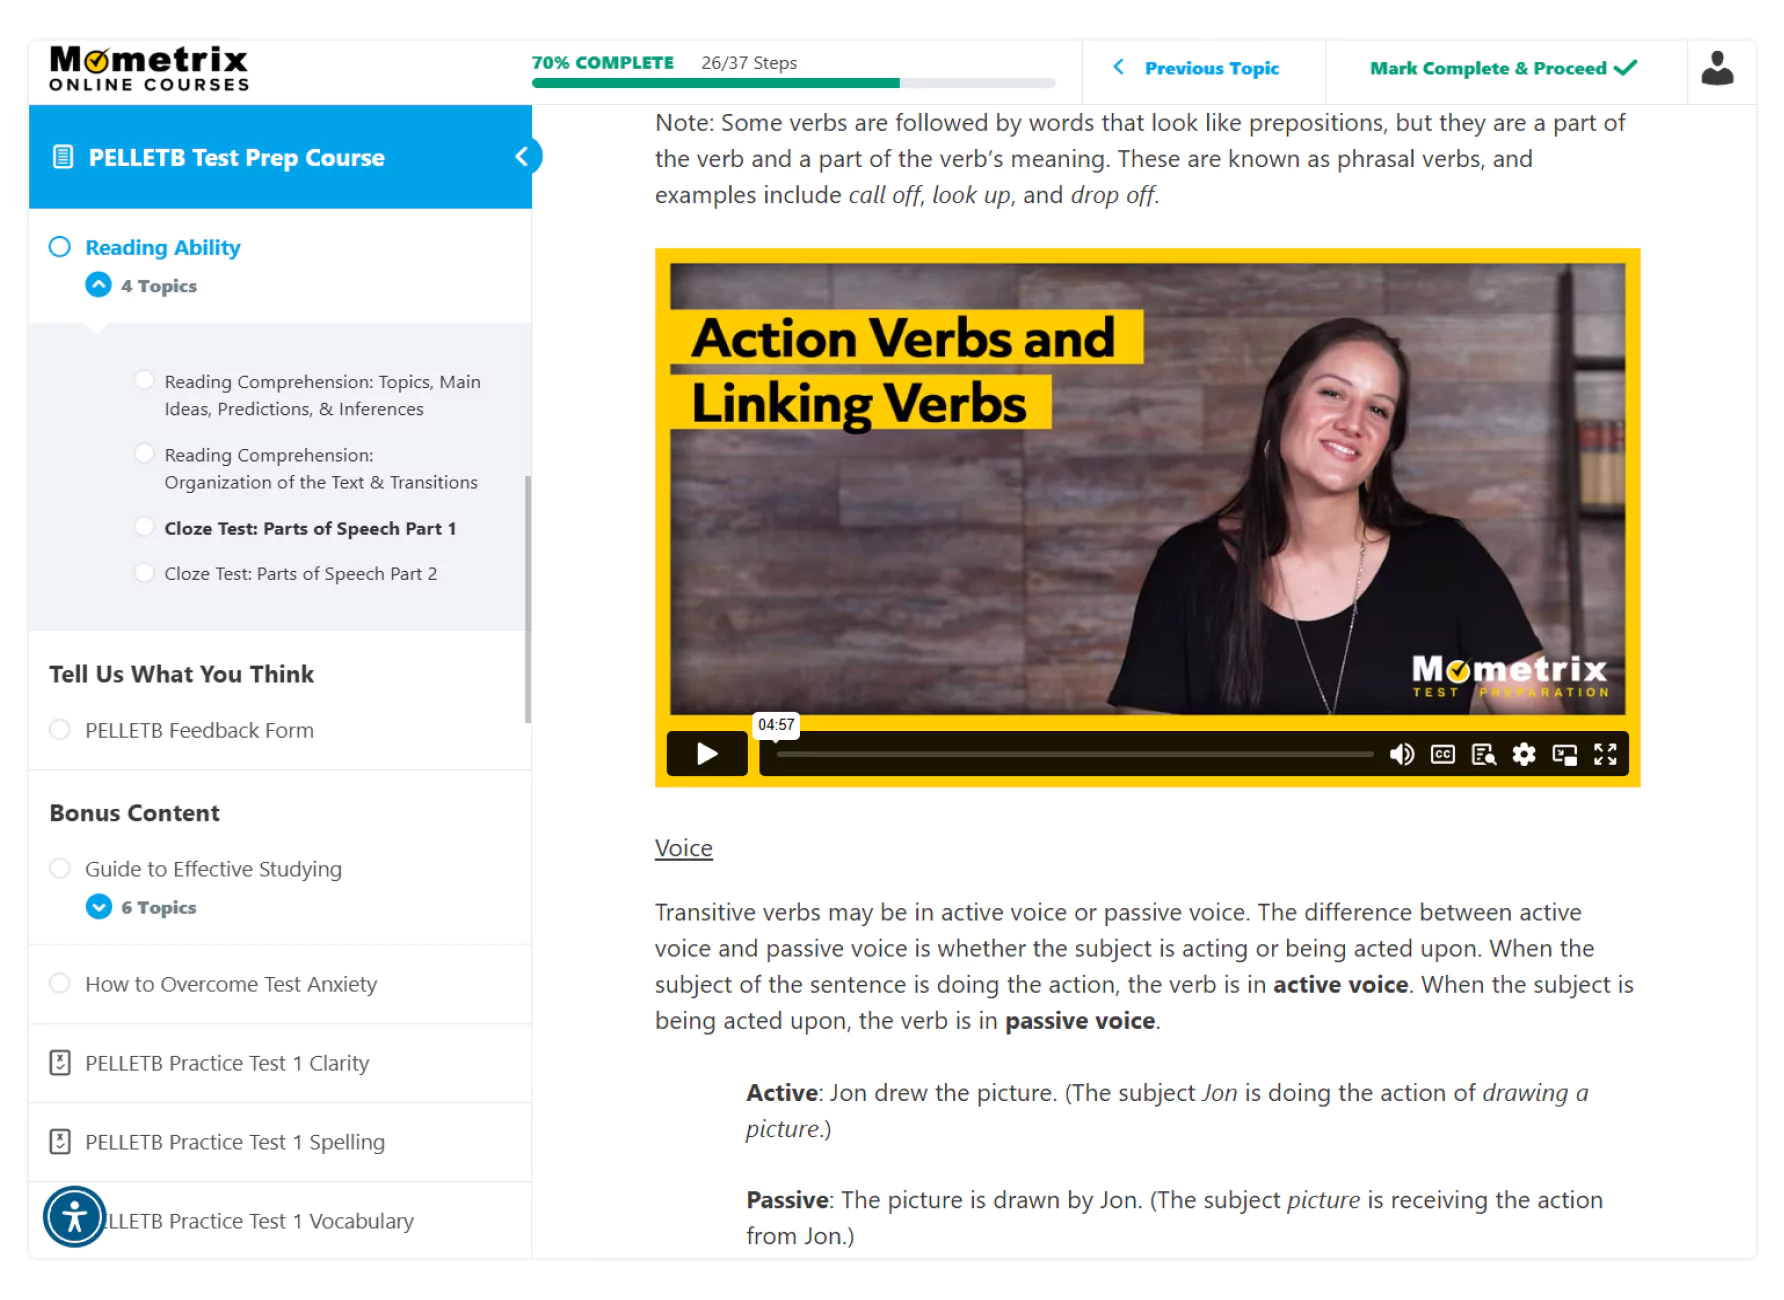The width and height of the screenshot is (1784, 1300).
Task: Collapse the course sidebar panel
Action: click(522, 157)
